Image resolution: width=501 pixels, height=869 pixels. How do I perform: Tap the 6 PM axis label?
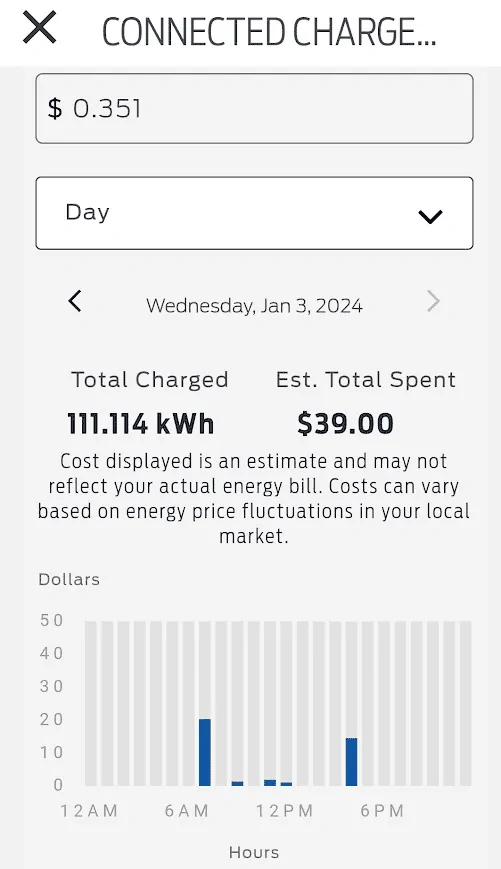(x=382, y=811)
